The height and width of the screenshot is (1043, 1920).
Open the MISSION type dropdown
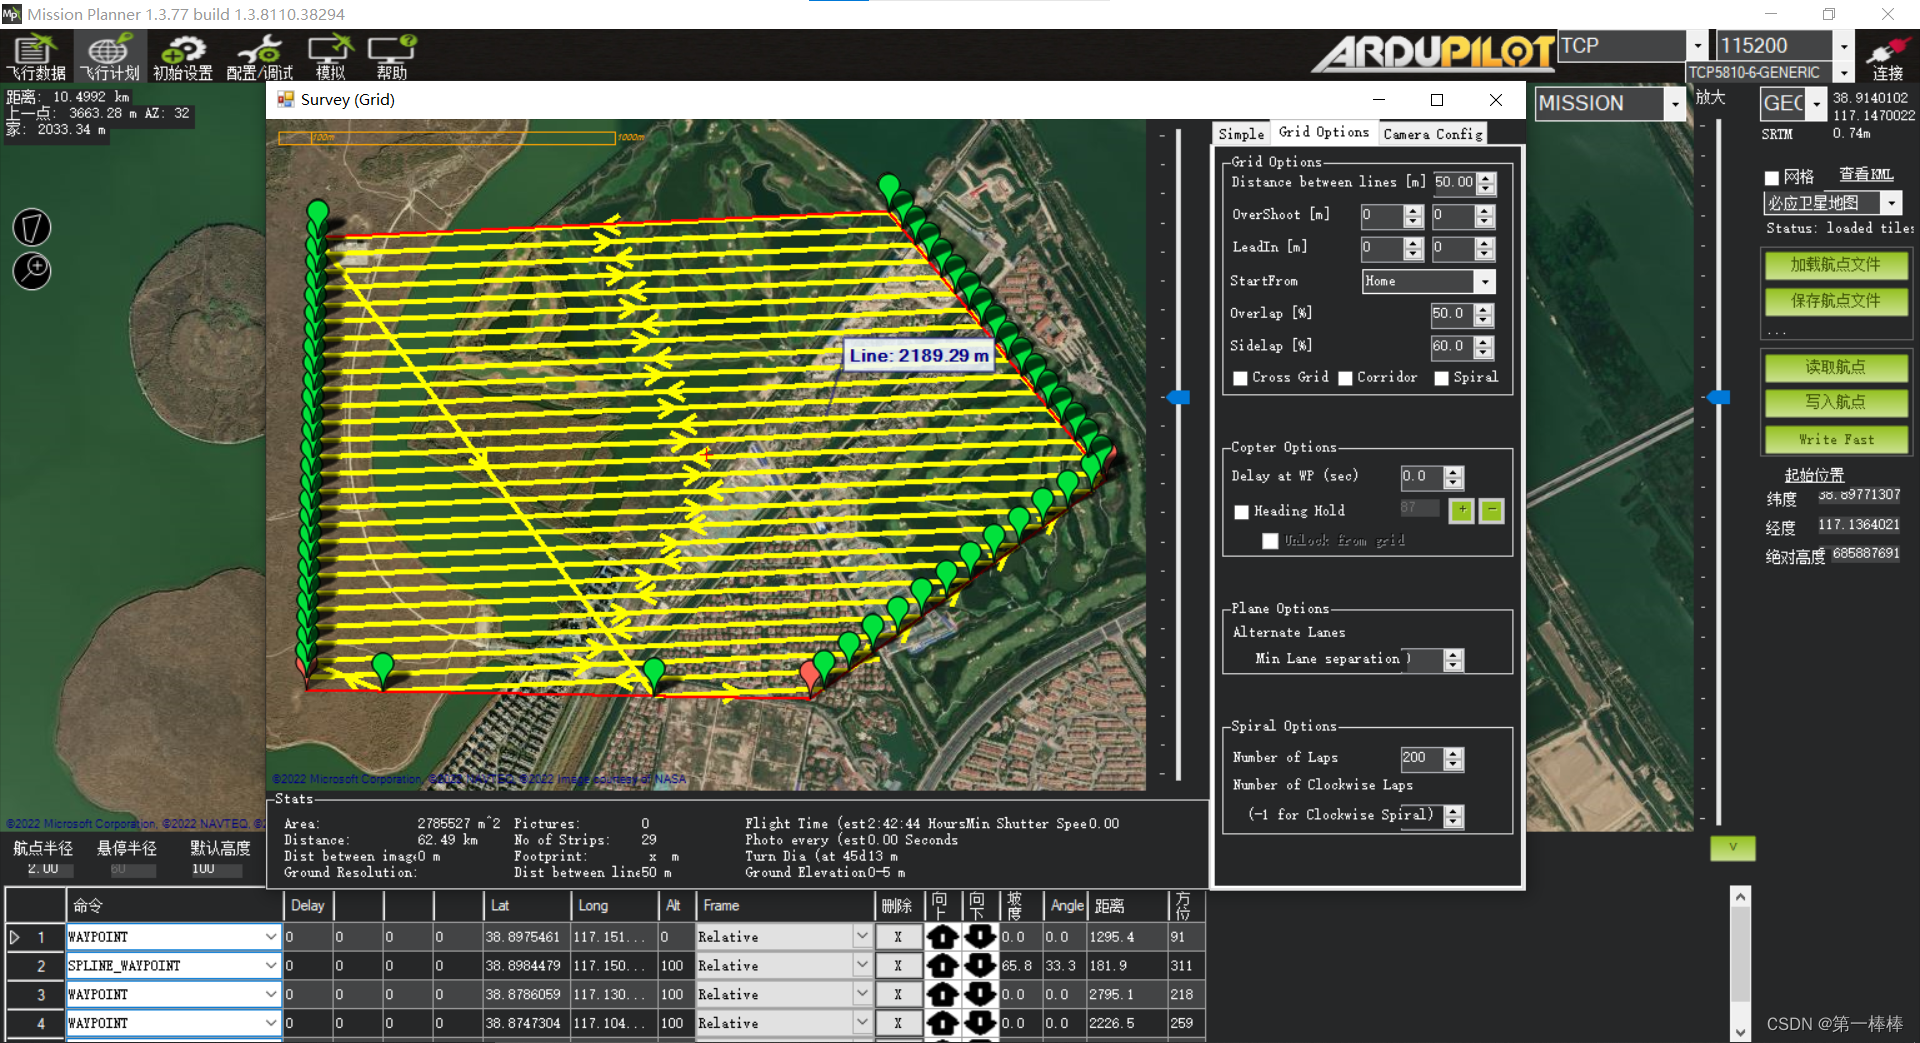[x=1675, y=103]
